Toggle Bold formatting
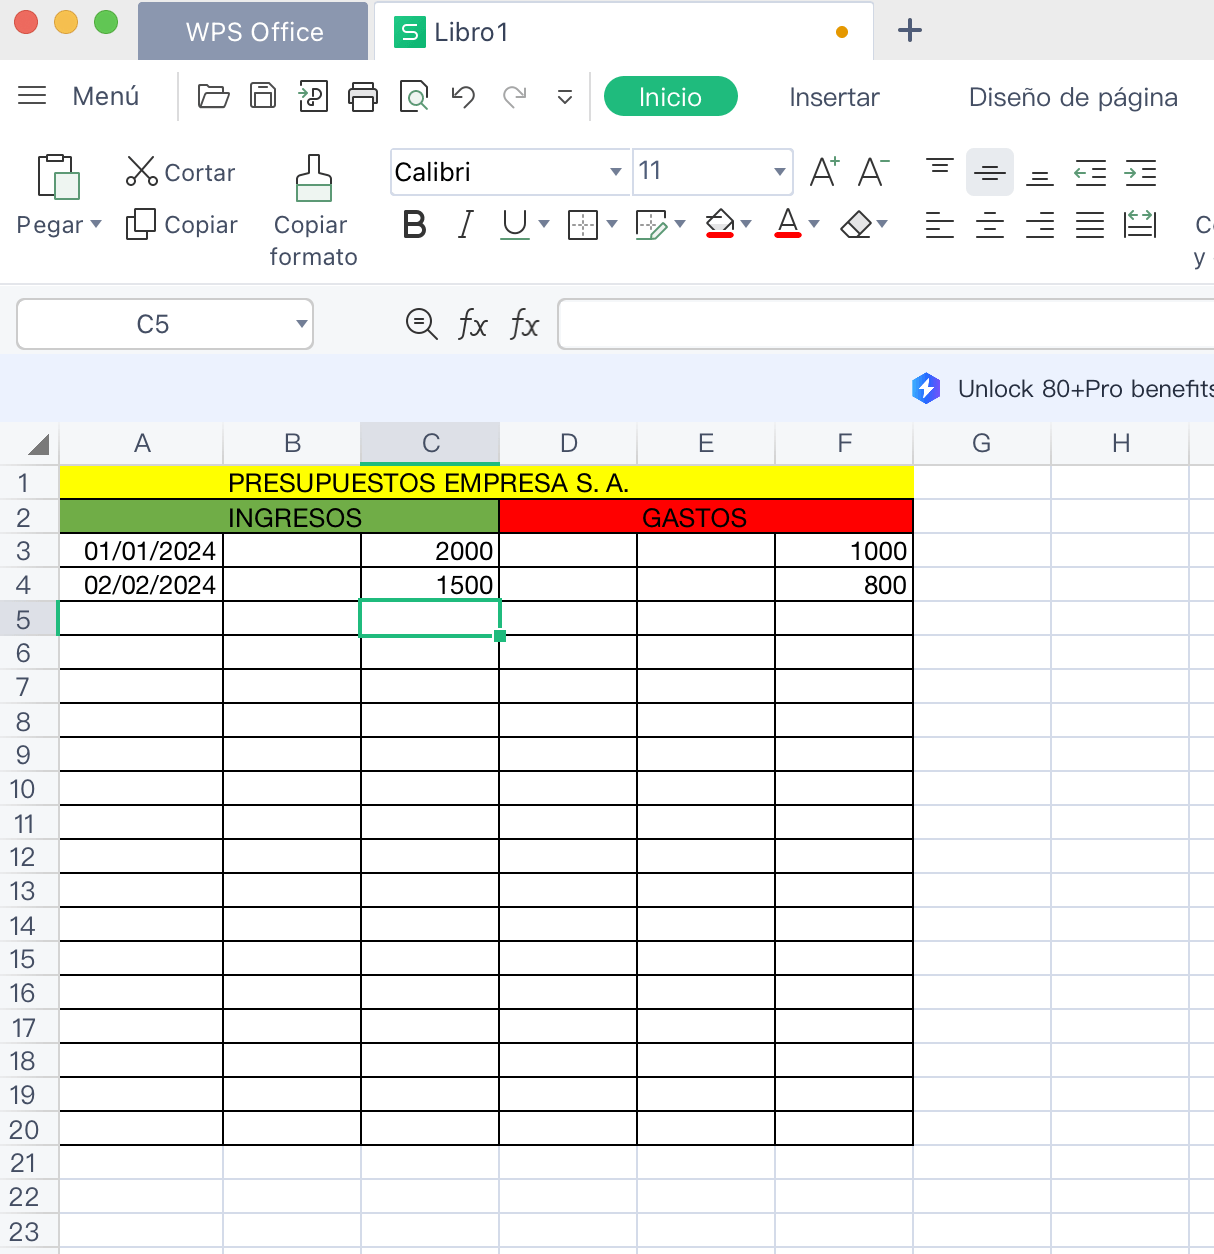The width and height of the screenshot is (1214, 1254). click(414, 225)
